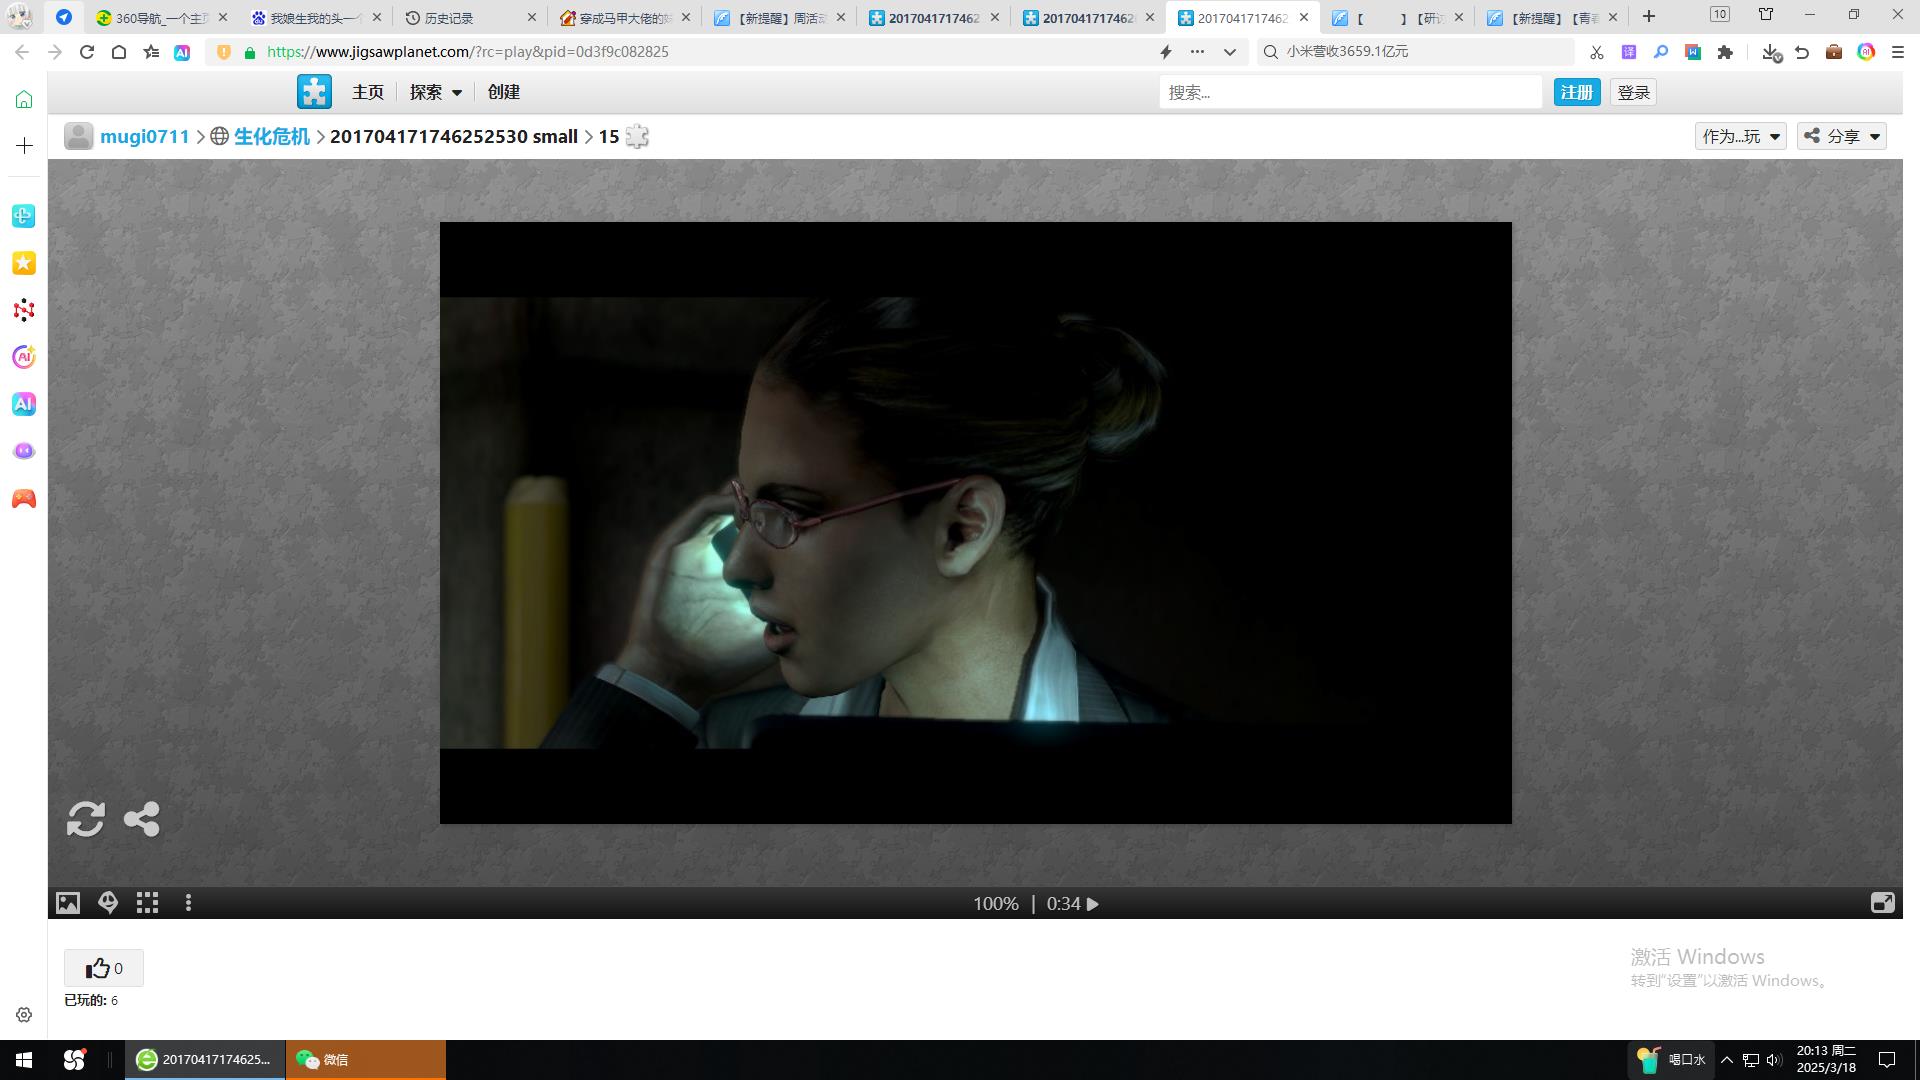Screen dimensions: 1920x1080
Task: Open the 生化危机 album link
Action: (x=272, y=137)
